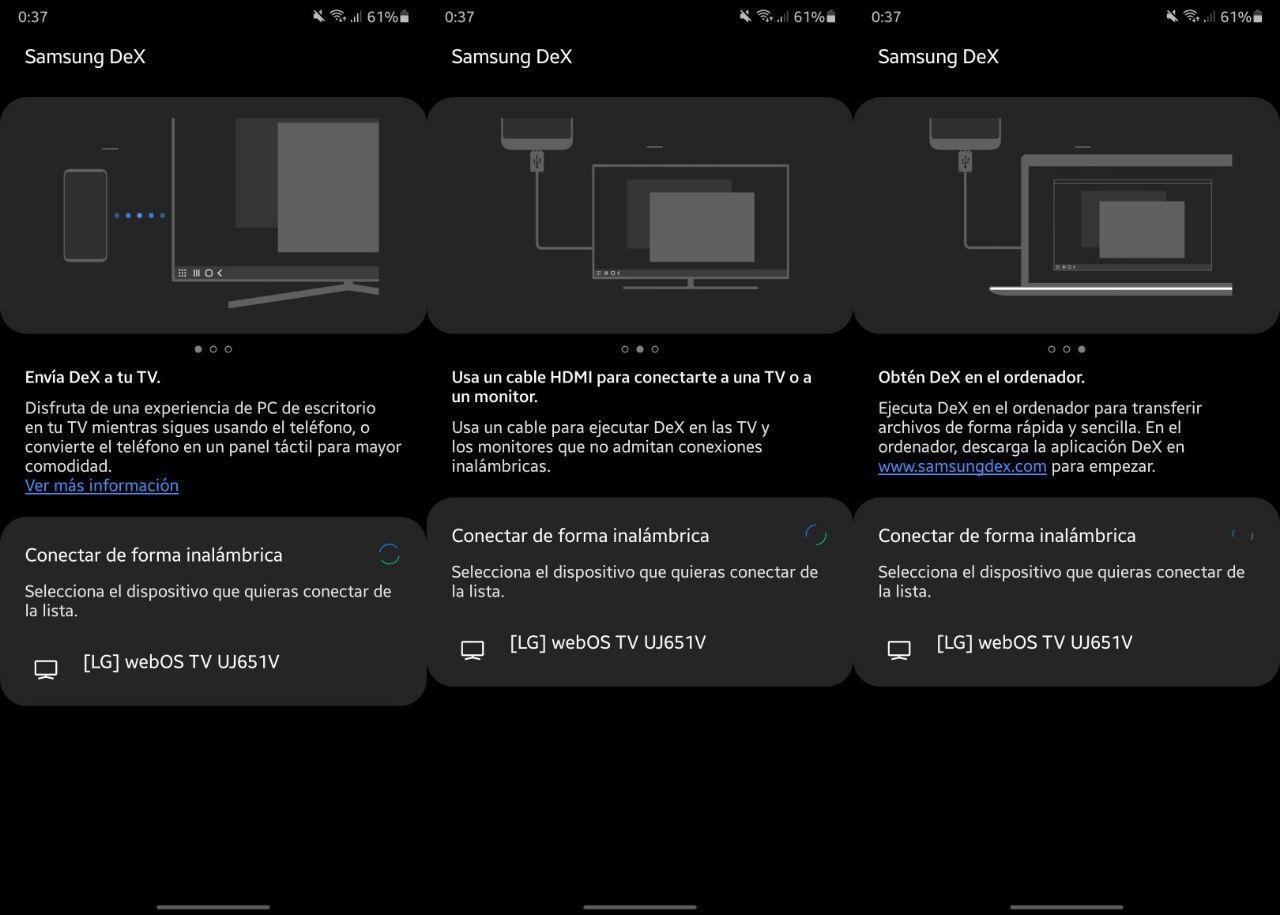Open 'Ver más información' link in first screen
1280x915 pixels.
pyautogui.click(x=102, y=486)
